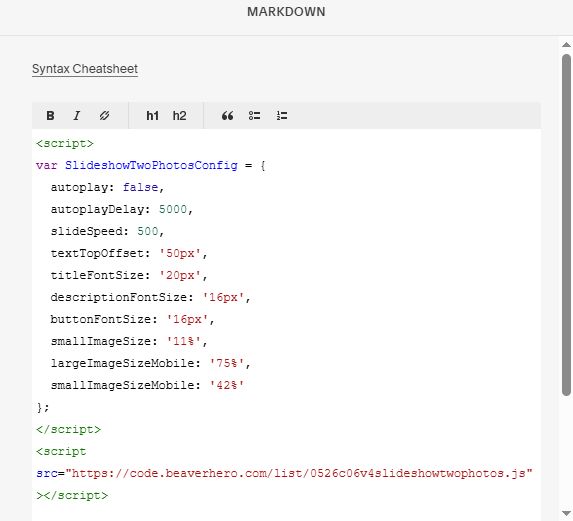573x521 pixels.
Task: Click the vertical scrollbar thumb
Action: [x=566, y=225]
